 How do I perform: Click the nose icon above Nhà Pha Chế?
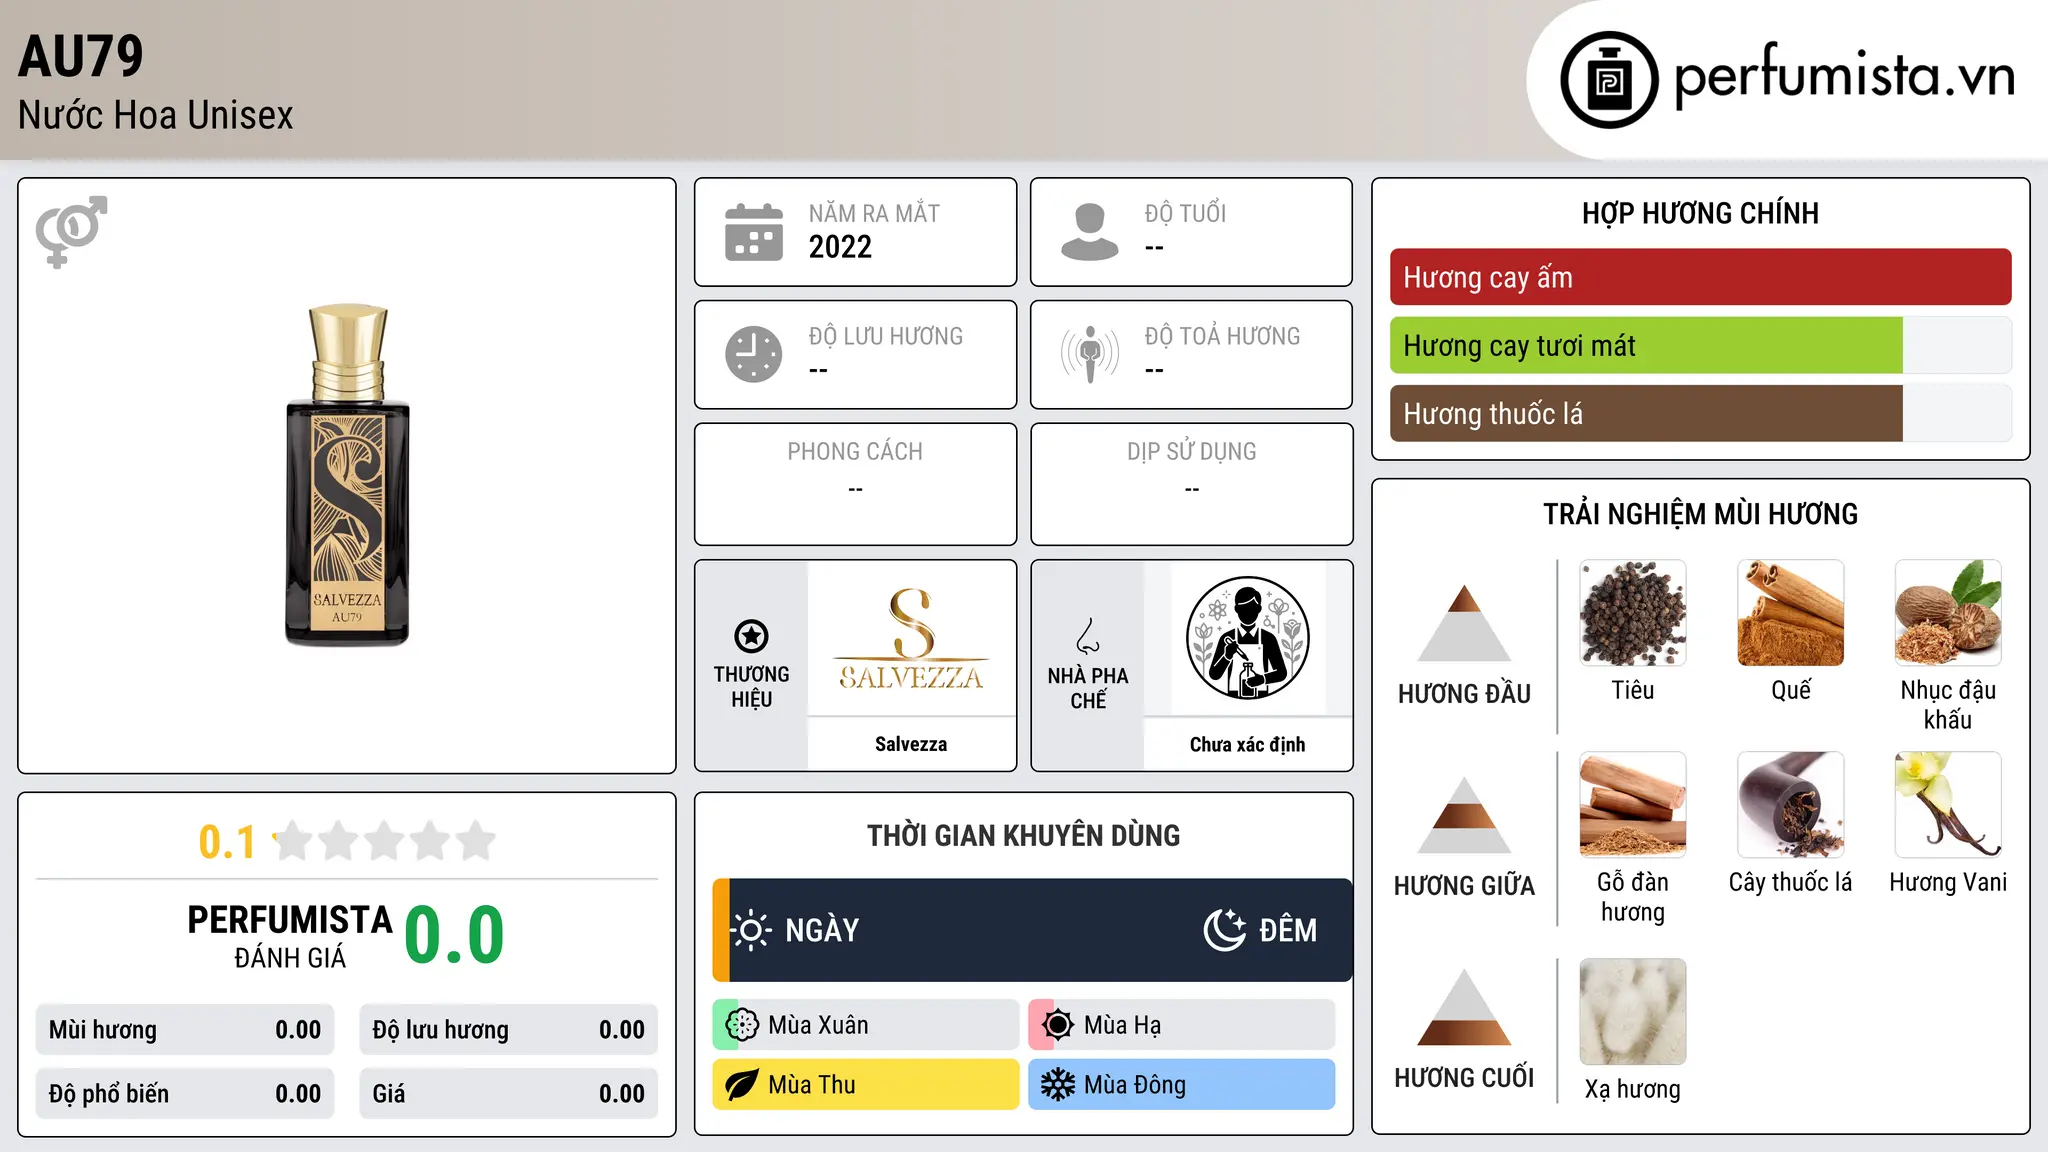[x=1088, y=636]
